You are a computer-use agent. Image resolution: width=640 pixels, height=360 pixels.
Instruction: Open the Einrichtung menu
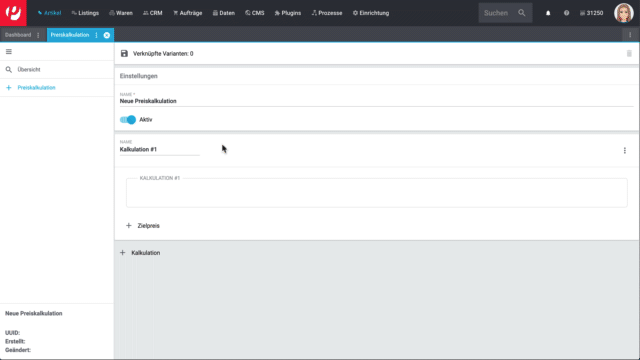371,13
